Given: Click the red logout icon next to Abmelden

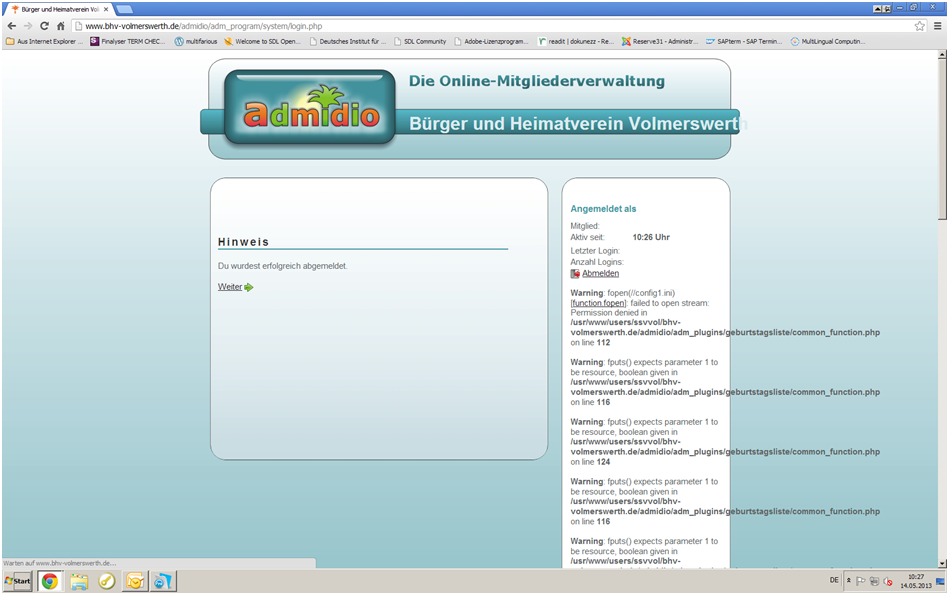Looking at the screenshot, I should (x=575, y=273).
